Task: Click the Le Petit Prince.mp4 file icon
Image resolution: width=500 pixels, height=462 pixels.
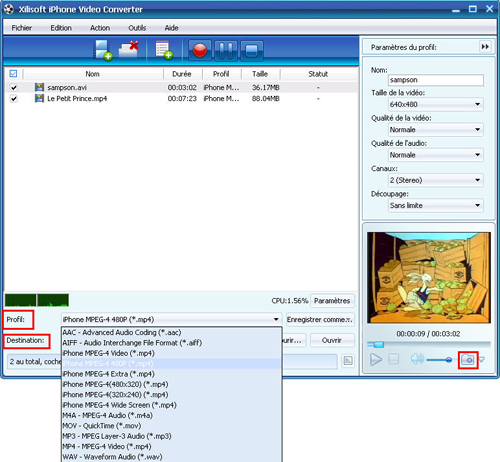Action: (x=39, y=98)
